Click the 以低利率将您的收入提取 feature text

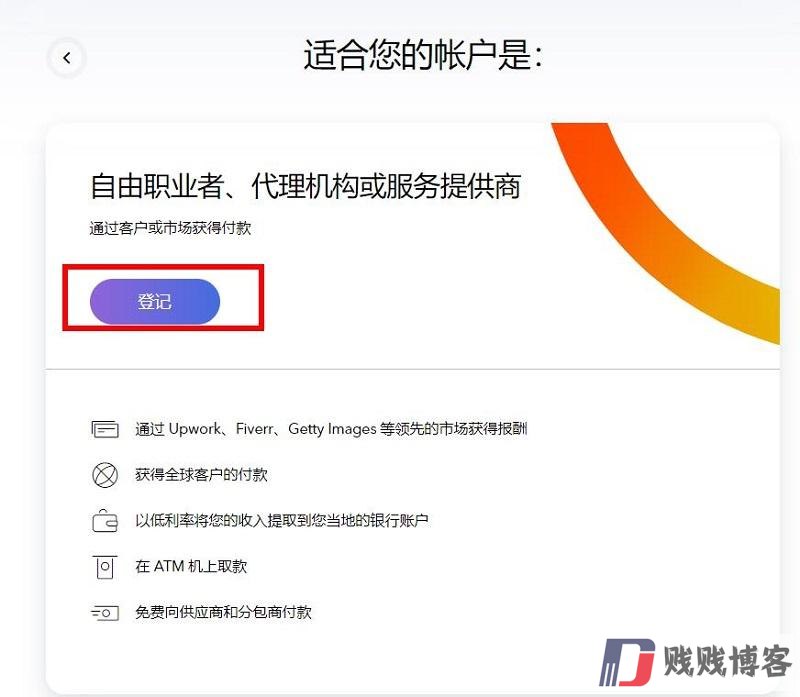282,521
